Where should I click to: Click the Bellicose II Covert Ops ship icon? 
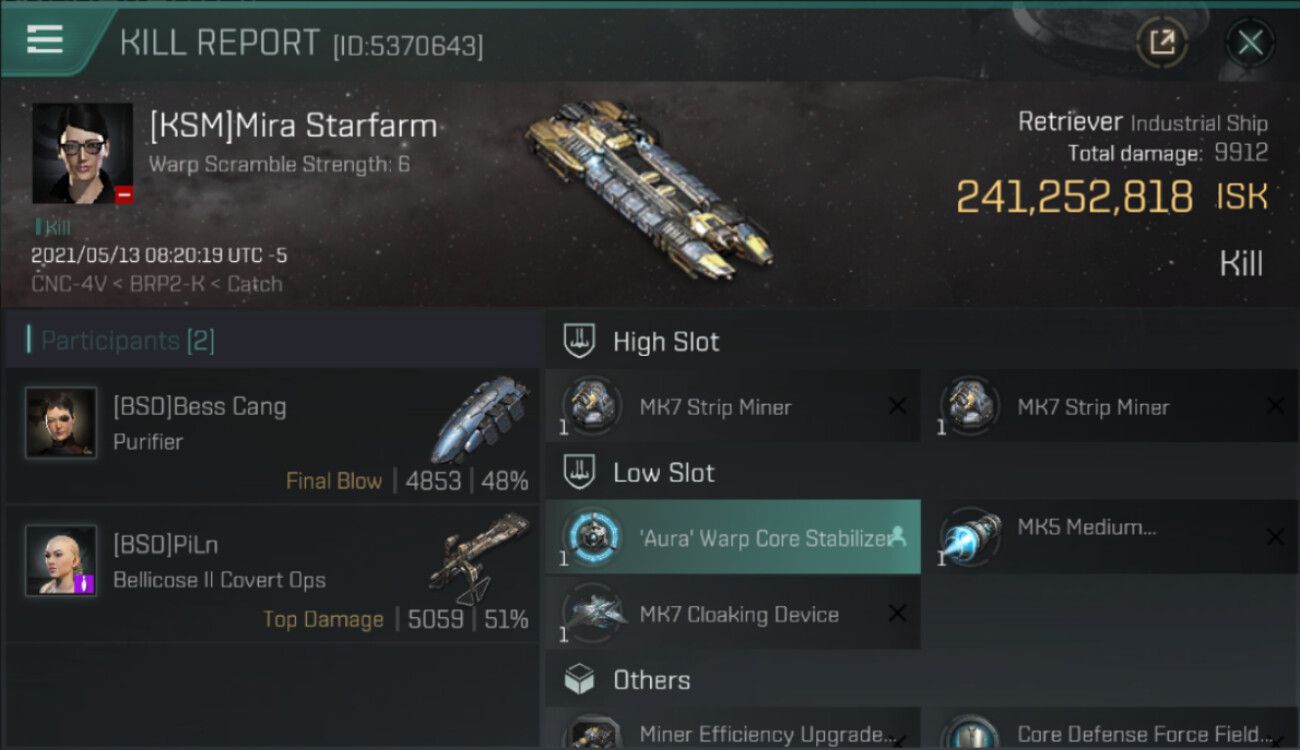click(480, 558)
